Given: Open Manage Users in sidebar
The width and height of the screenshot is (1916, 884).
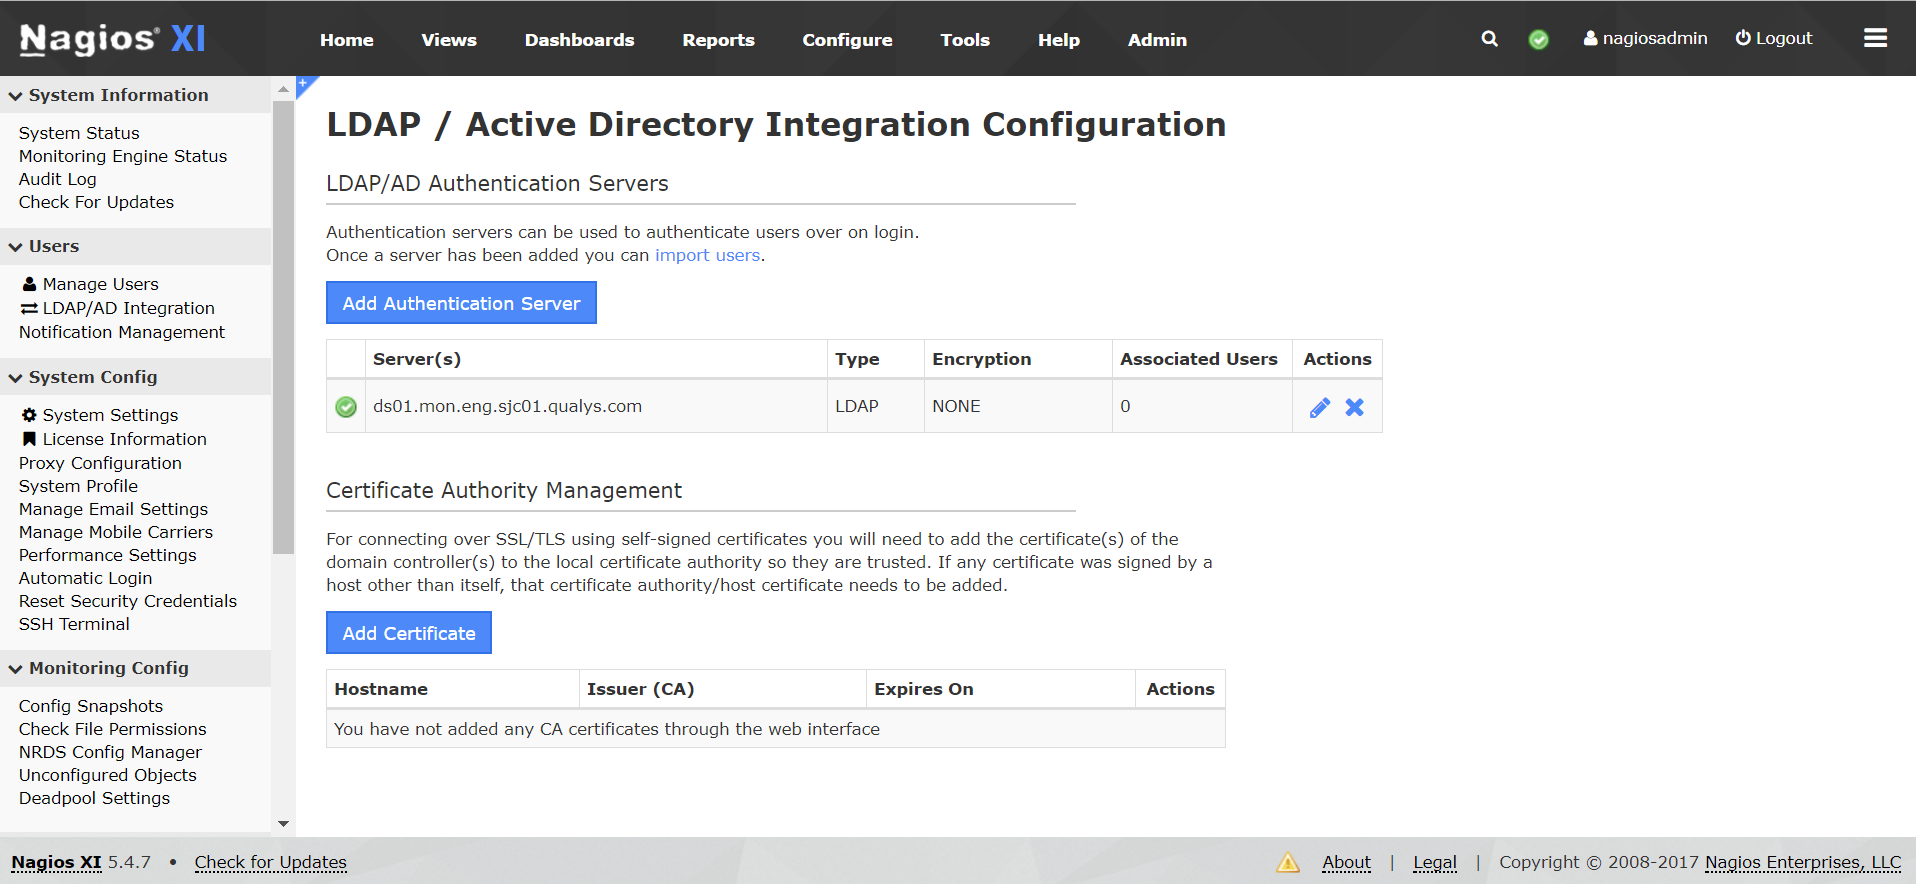Looking at the screenshot, I should point(100,284).
